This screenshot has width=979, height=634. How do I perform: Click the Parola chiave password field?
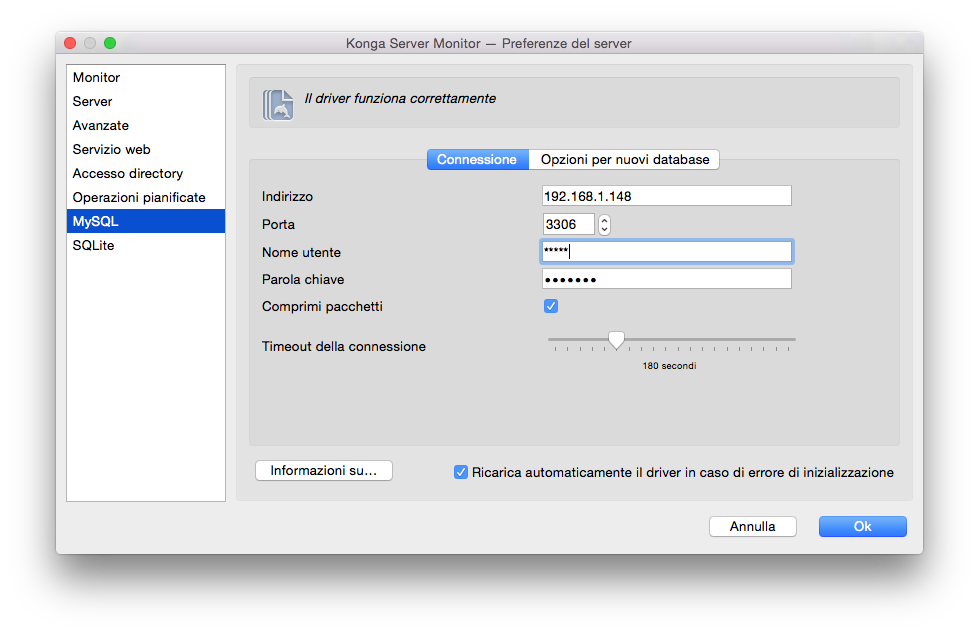click(x=666, y=279)
